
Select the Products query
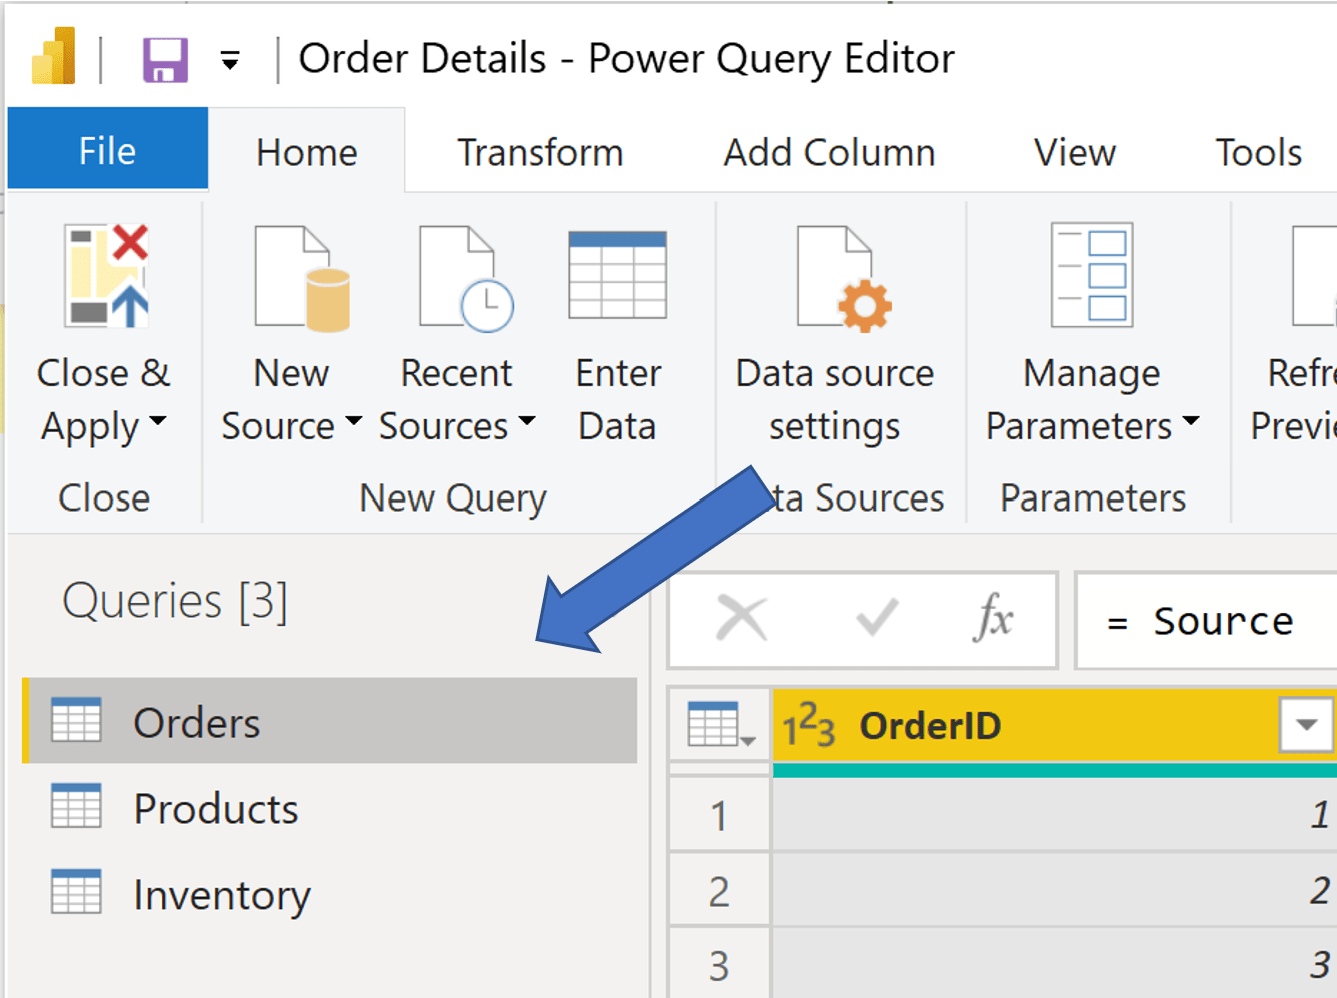216,808
